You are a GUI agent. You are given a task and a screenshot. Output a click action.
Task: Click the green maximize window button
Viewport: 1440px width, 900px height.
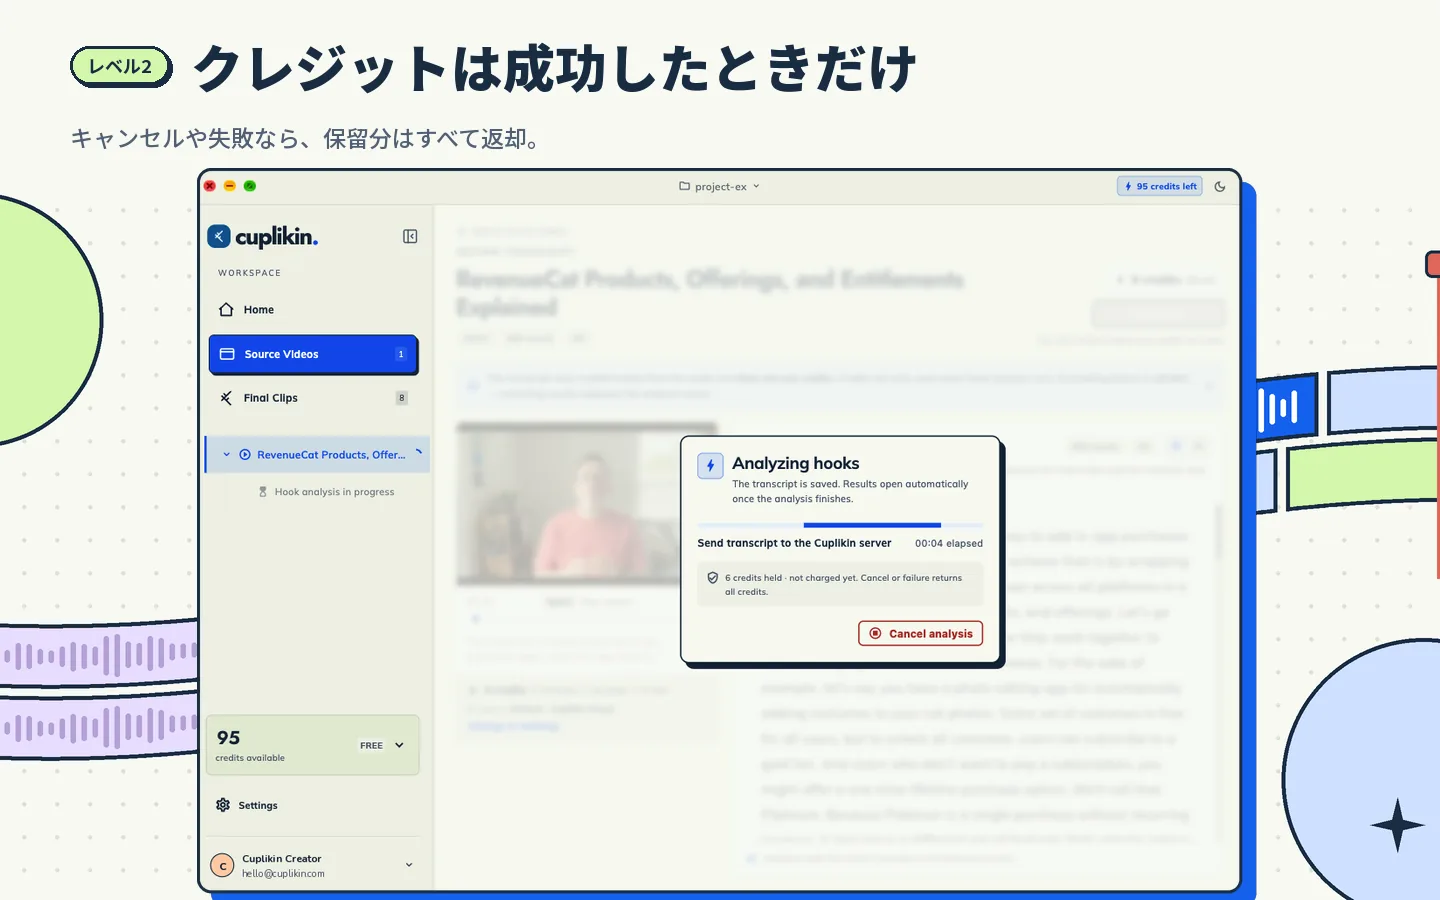(x=250, y=186)
